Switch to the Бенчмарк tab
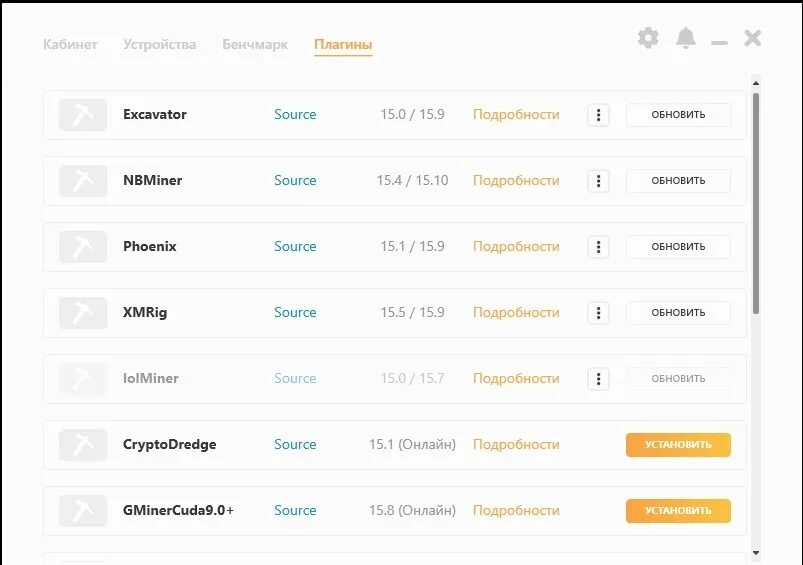Screen dimensions: 803x565 (255, 45)
